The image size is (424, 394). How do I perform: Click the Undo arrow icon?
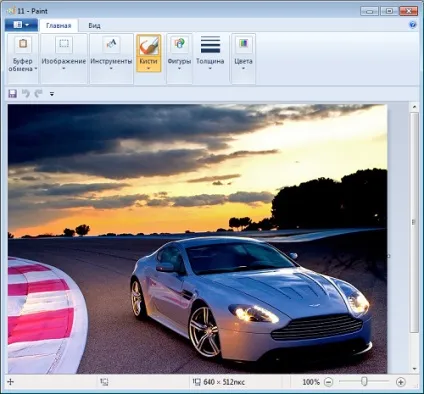point(26,94)
